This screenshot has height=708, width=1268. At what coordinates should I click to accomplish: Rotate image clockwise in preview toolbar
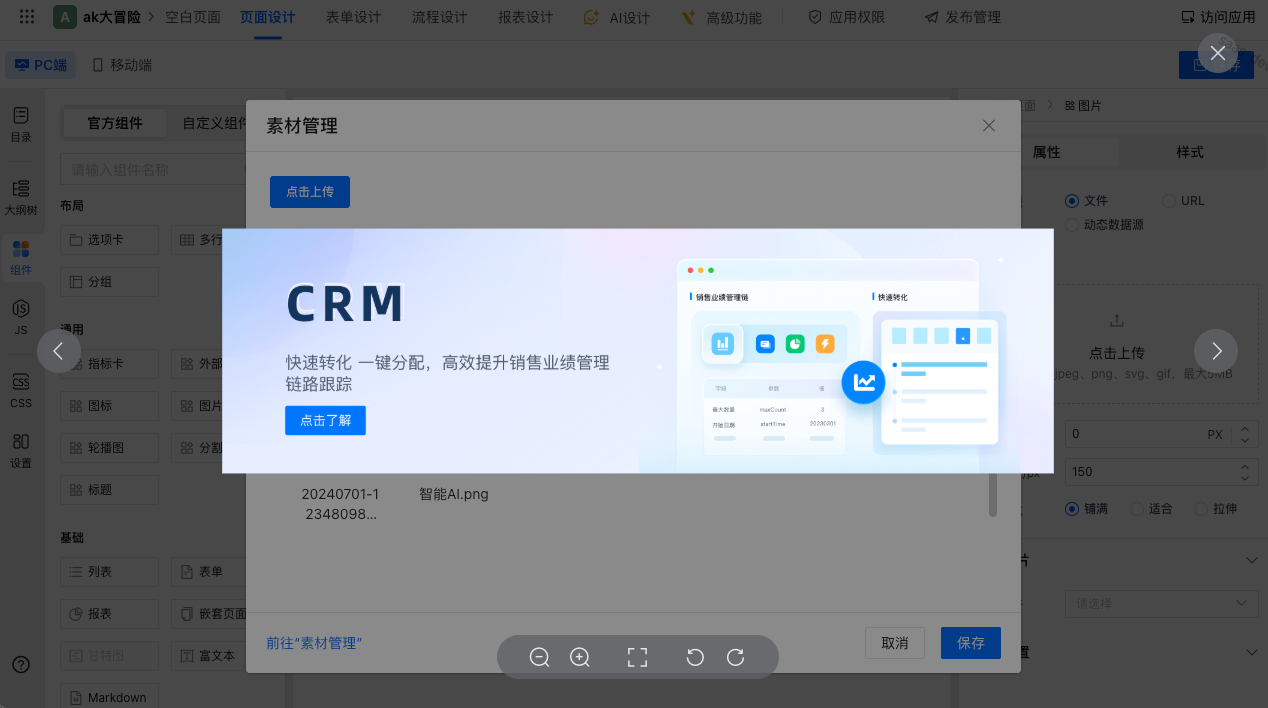[735, 657]
